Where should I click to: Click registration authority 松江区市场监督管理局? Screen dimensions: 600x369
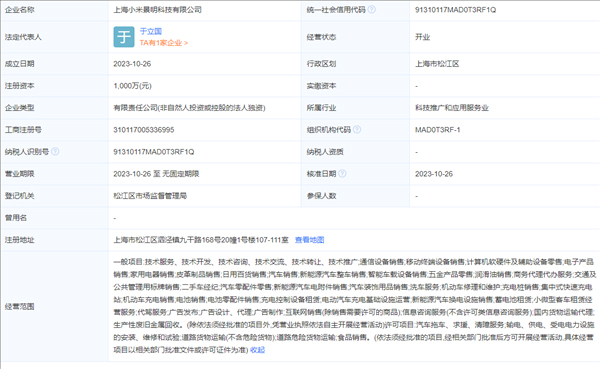pos(150,196)
